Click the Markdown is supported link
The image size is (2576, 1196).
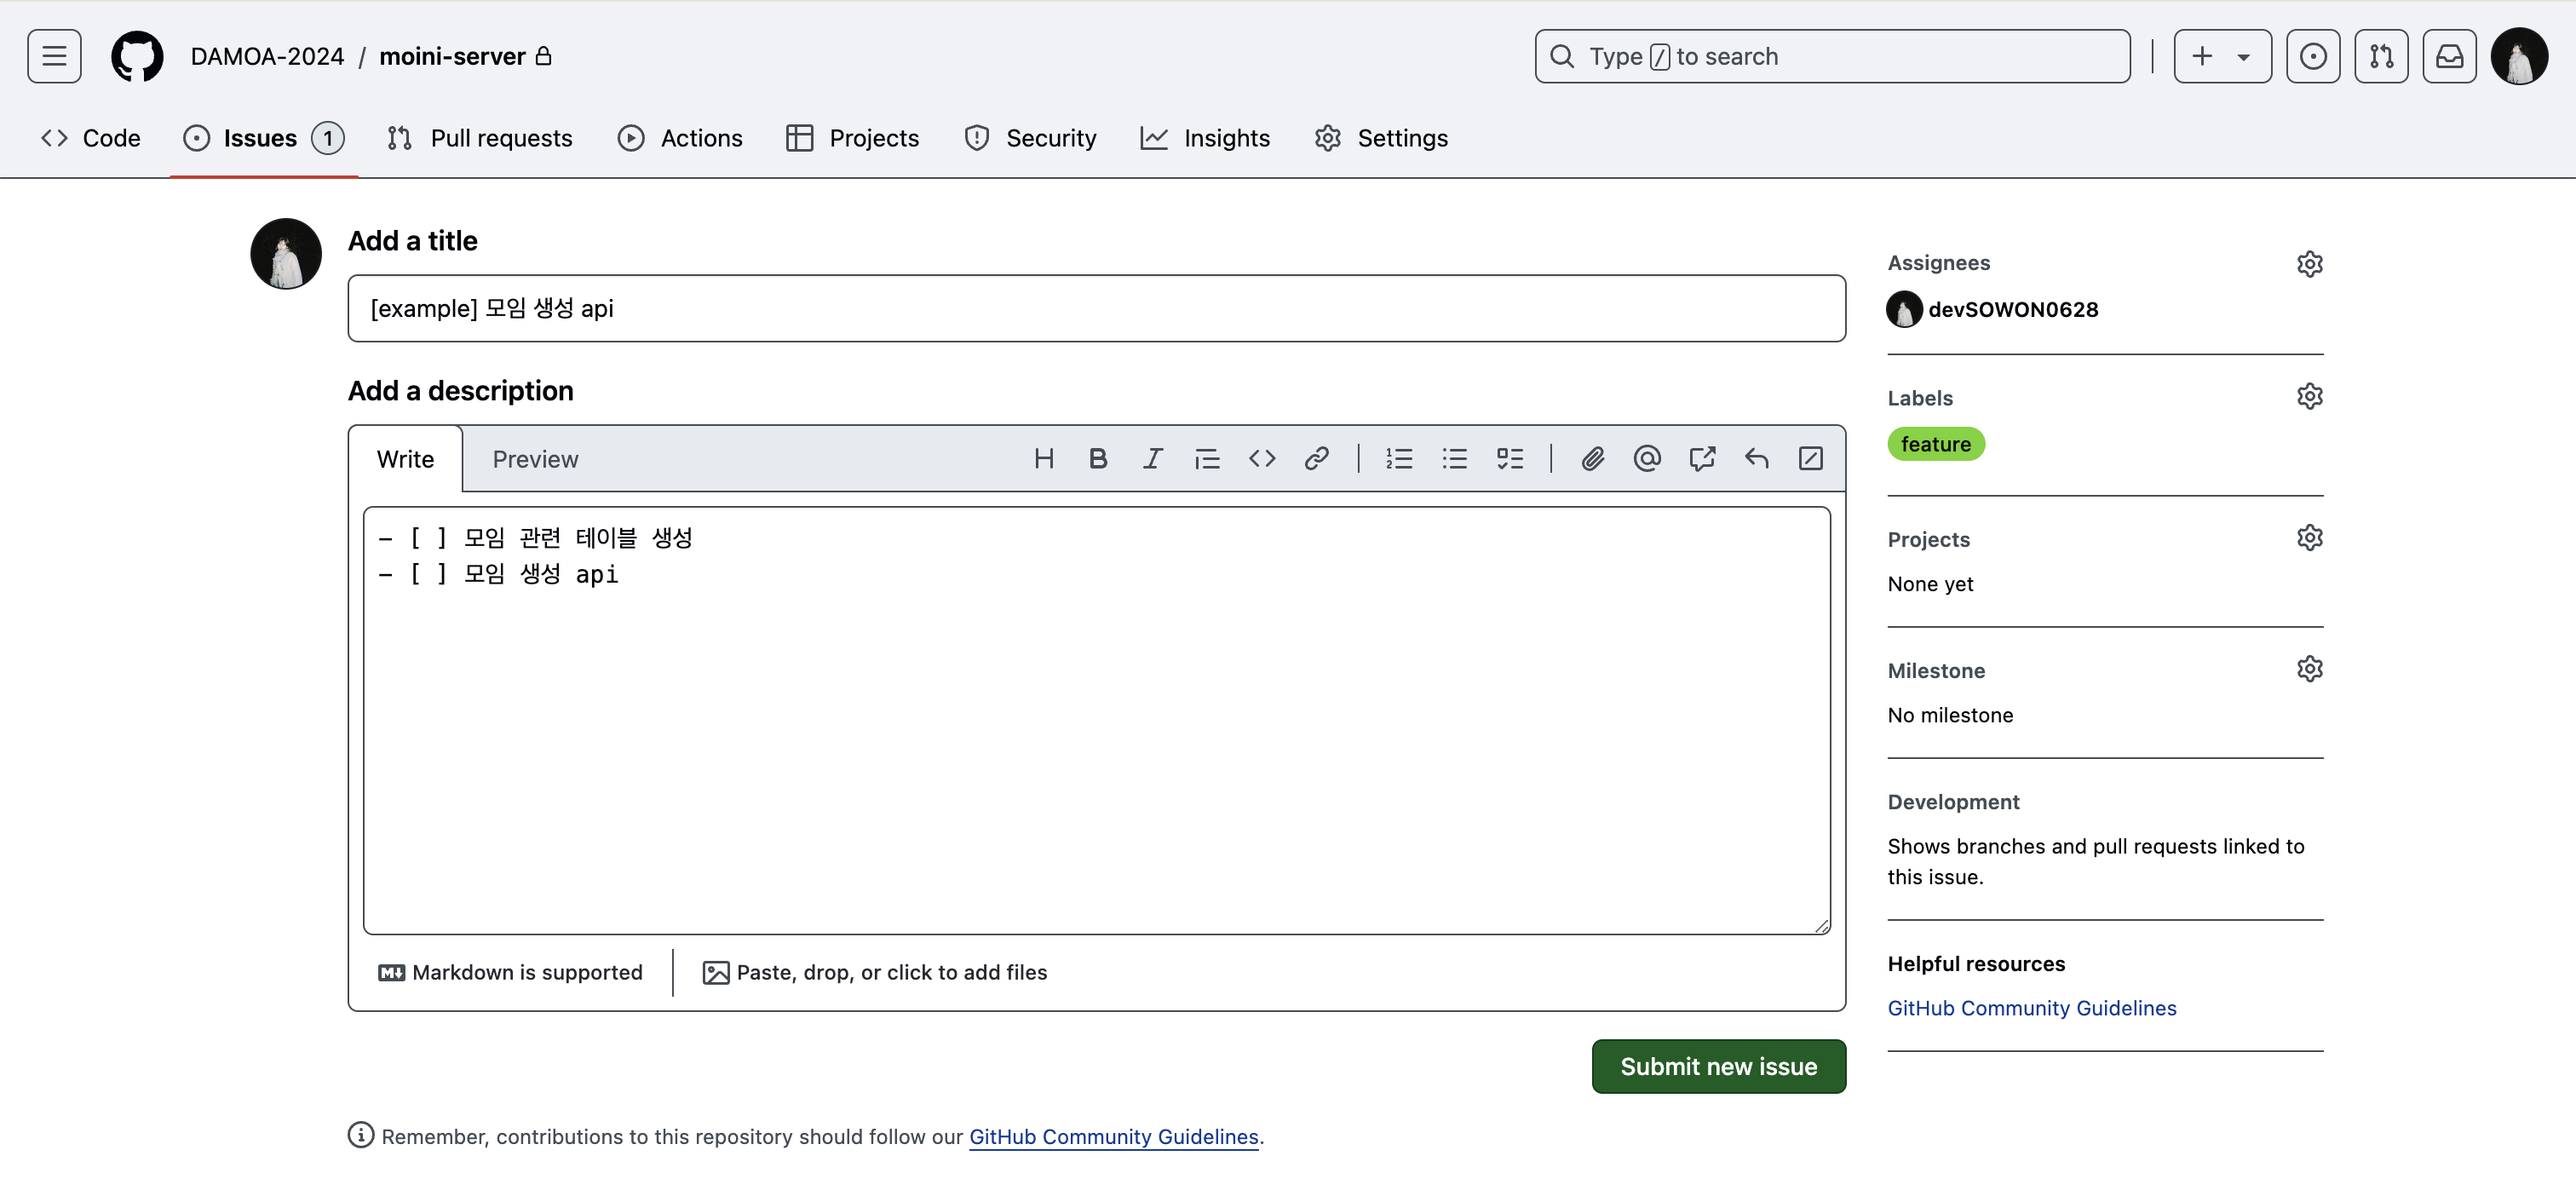[x=510, y=972]
